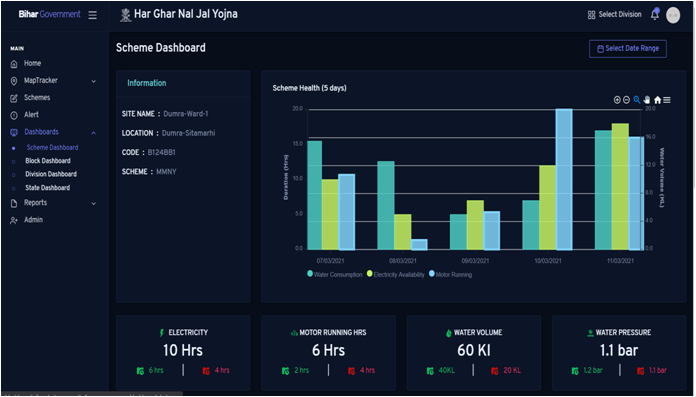Expand the MapTracker chevron
This screenshot has height=397, width=696.
[x=94, y=81]
